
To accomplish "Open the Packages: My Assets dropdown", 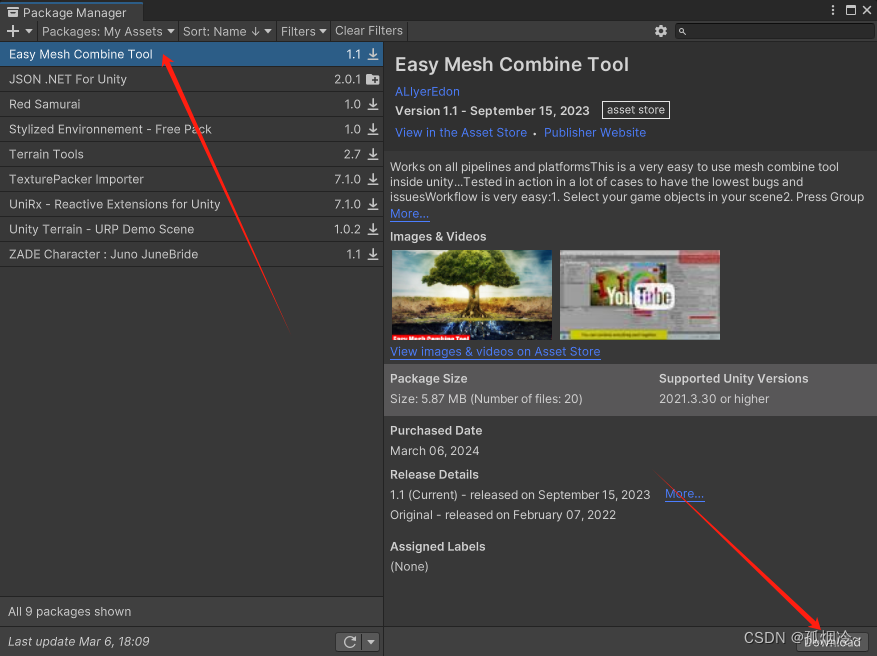I will (x=108, y=31).
